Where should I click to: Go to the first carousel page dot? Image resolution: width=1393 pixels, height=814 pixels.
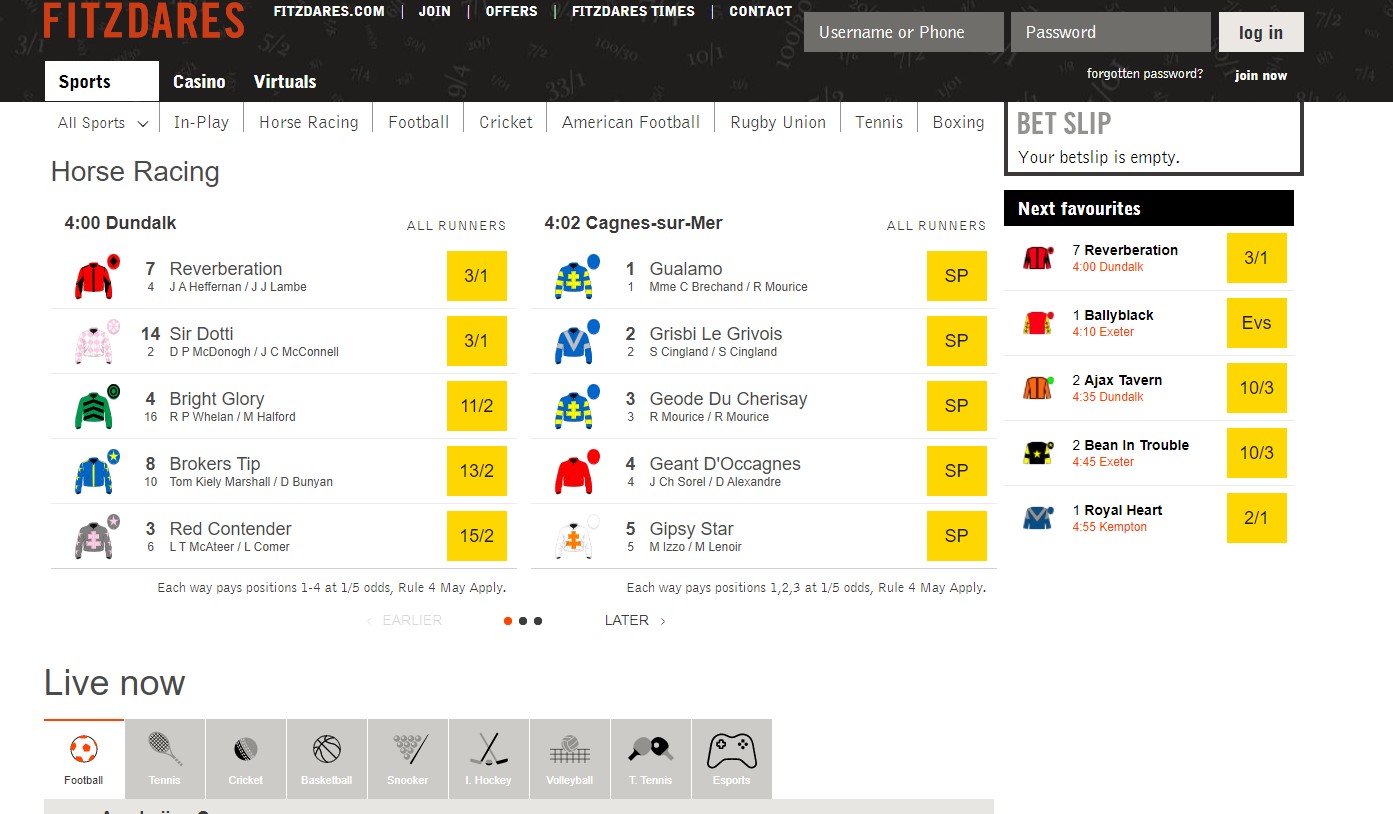[508, 621]
